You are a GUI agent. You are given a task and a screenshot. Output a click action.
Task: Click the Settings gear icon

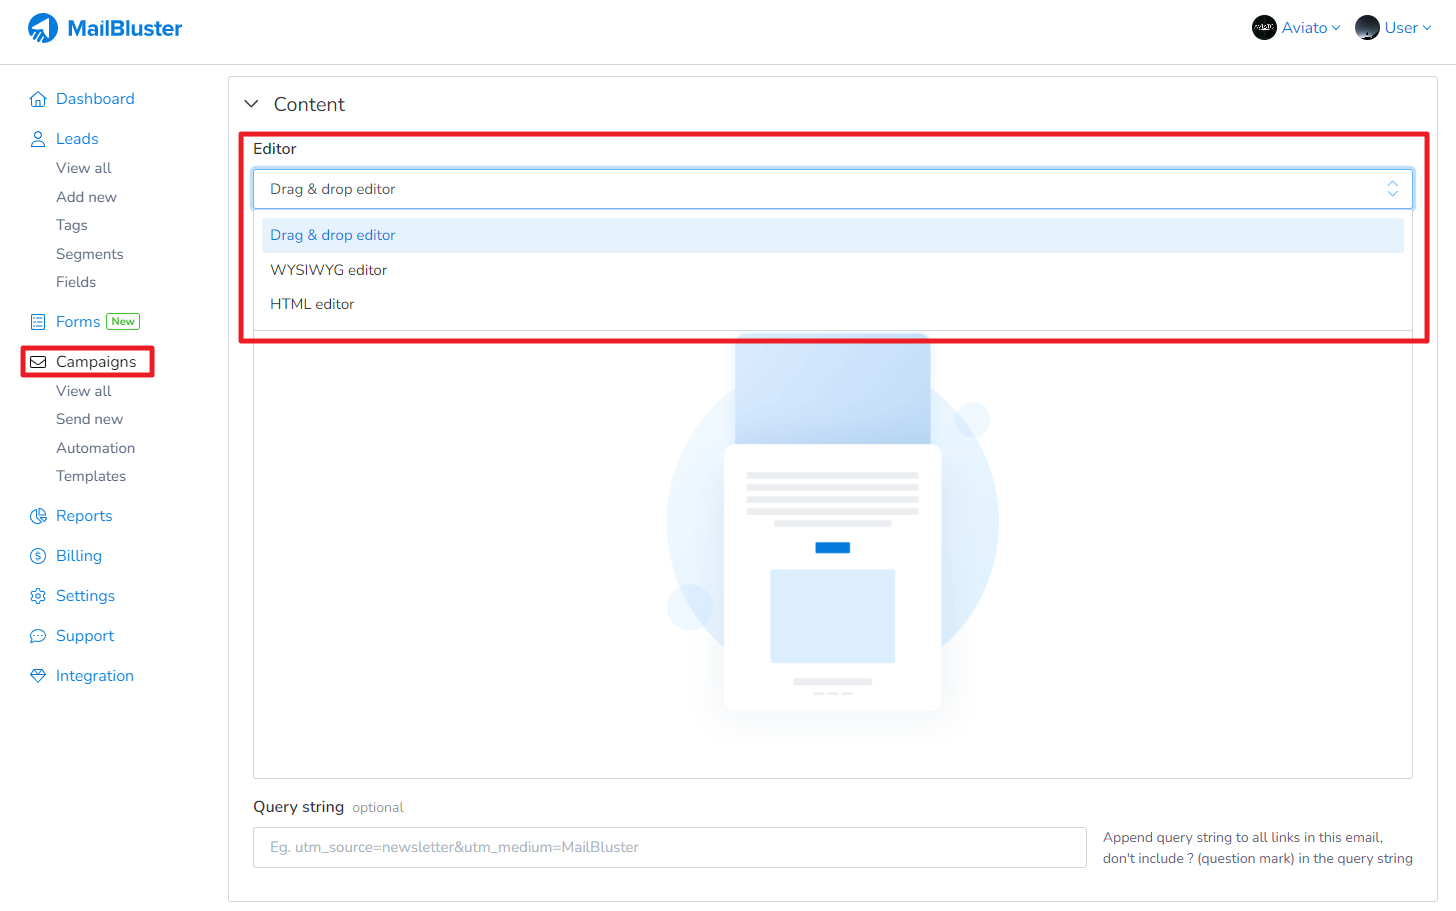tap(38, 596)
